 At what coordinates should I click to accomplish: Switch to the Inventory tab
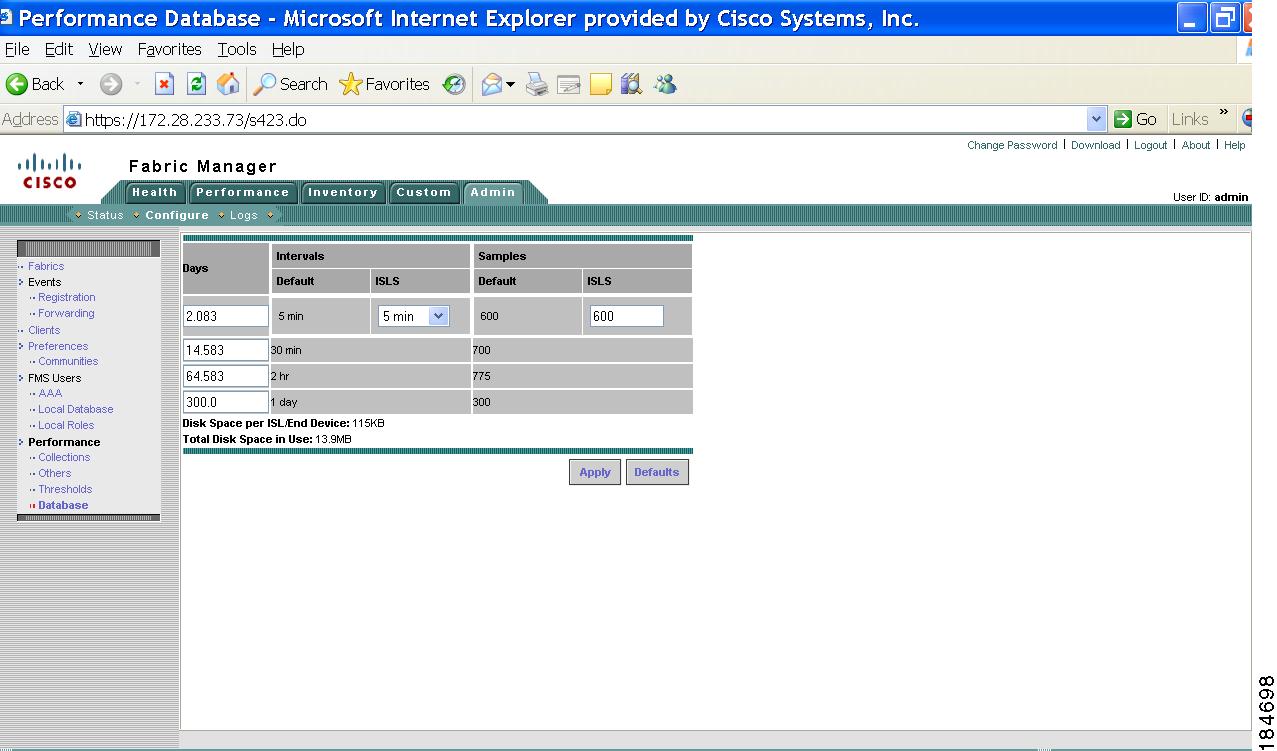[x=342, y=193]
